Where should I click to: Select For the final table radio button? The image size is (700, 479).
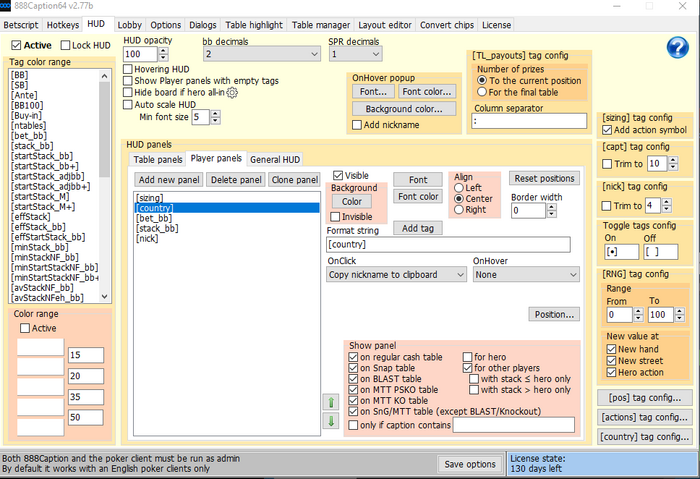482,92
